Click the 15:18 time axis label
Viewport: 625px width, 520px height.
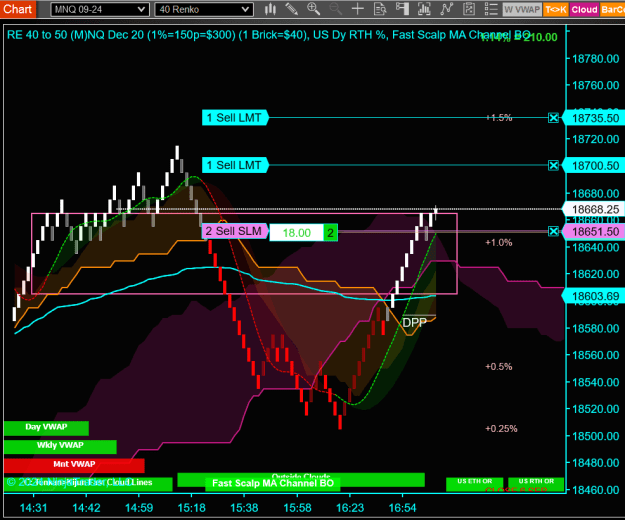[x=192, y=508]
